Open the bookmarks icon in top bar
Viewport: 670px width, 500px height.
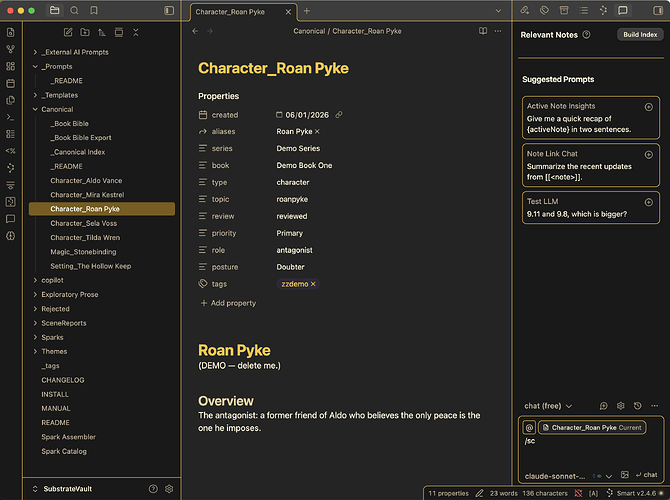click(94, 10)
